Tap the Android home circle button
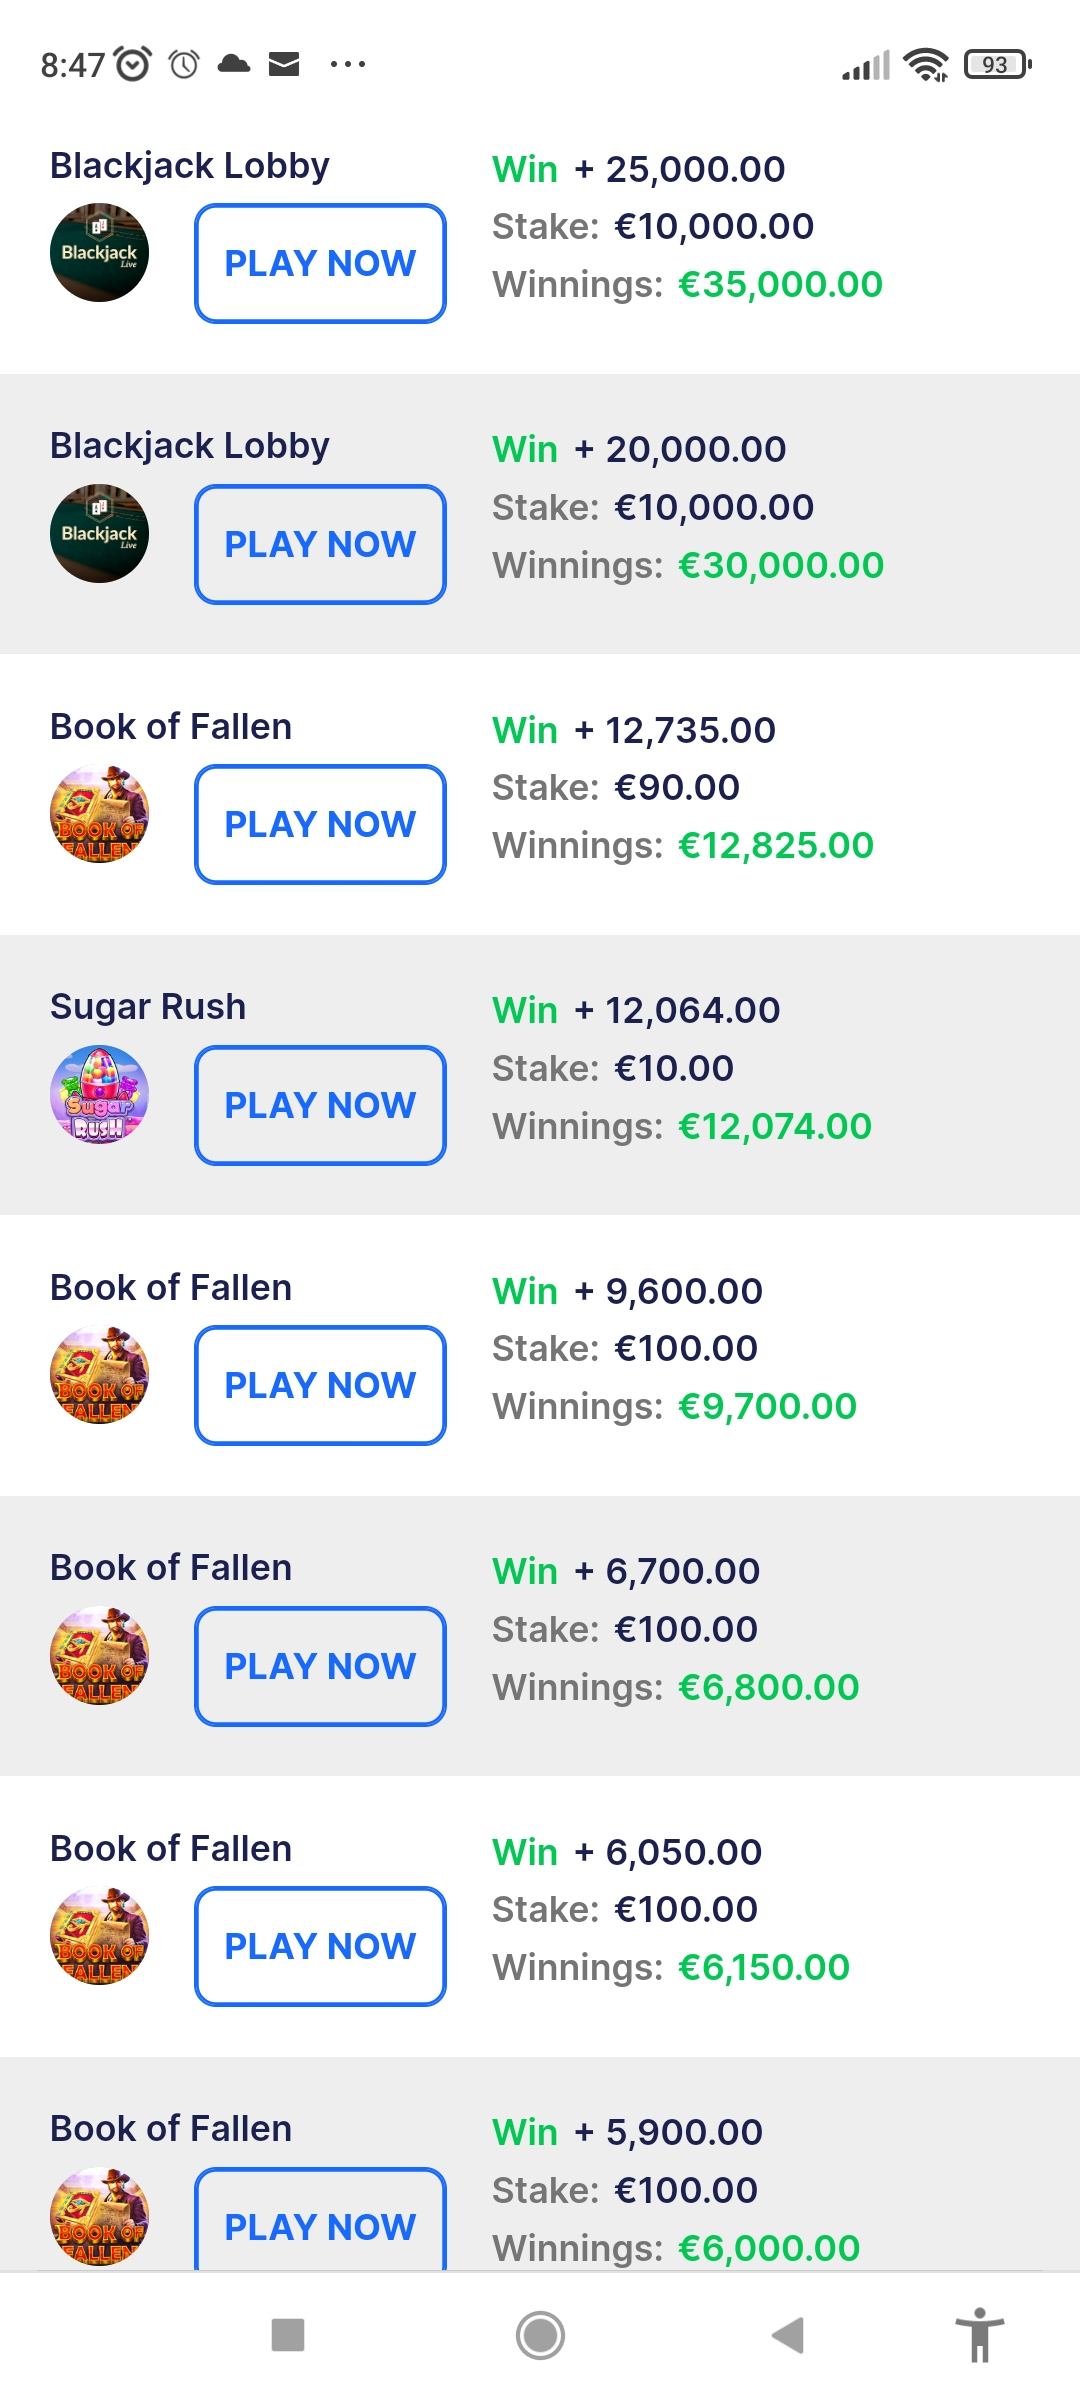Image resolution: width=1080 pixels, height=2400 pixels. [540, 2336]
